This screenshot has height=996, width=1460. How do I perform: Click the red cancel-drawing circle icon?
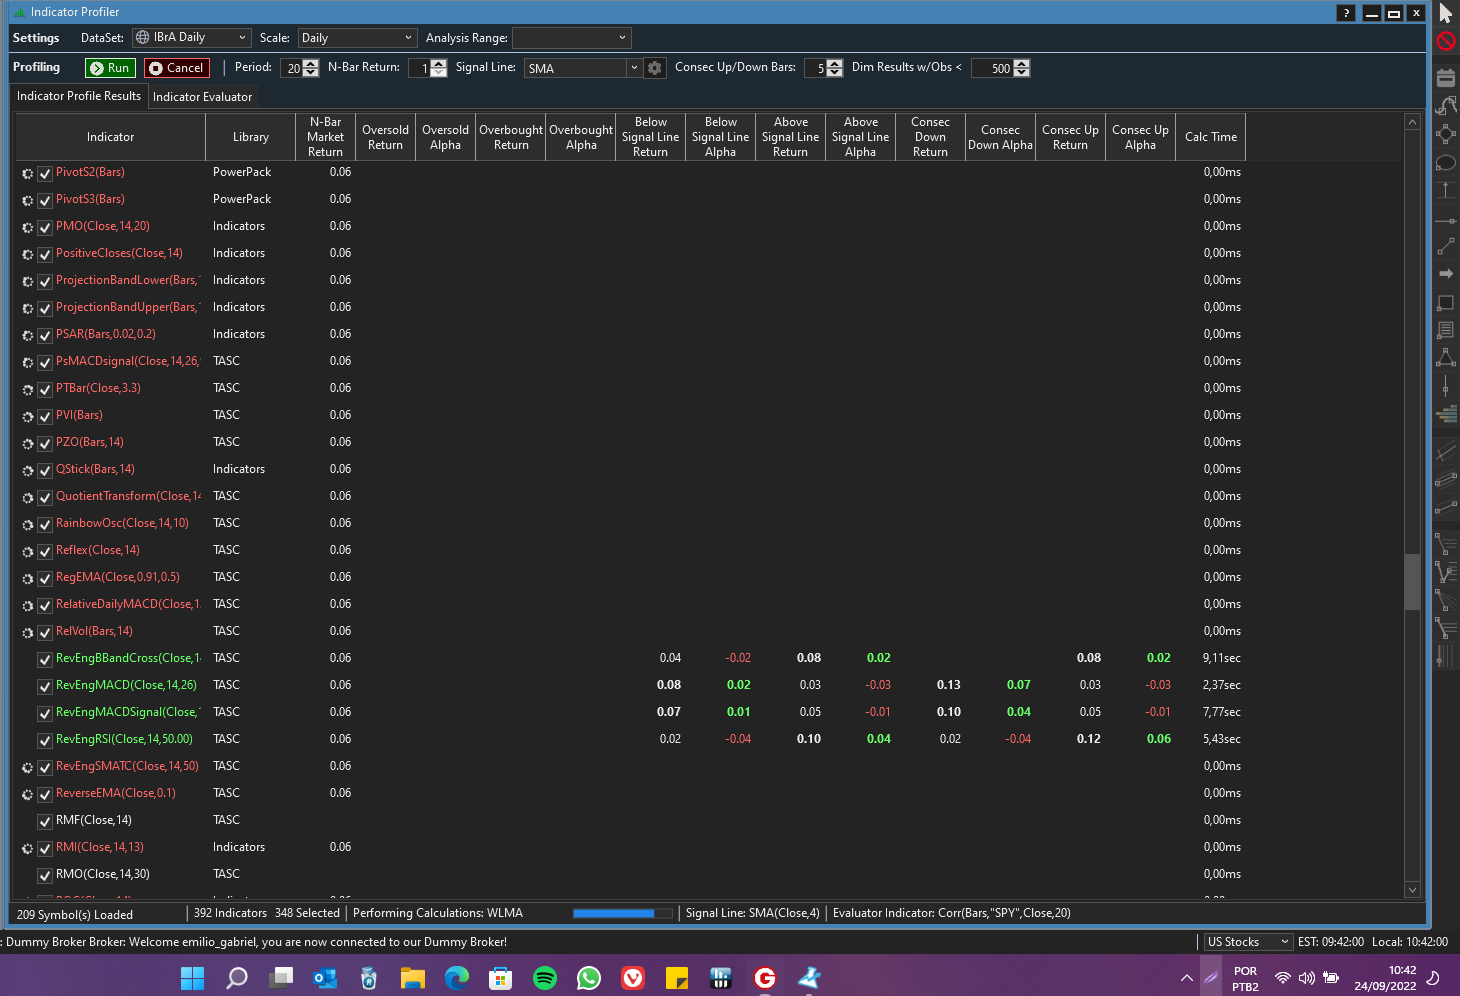pyautogui.click(x=1446, y=41)
